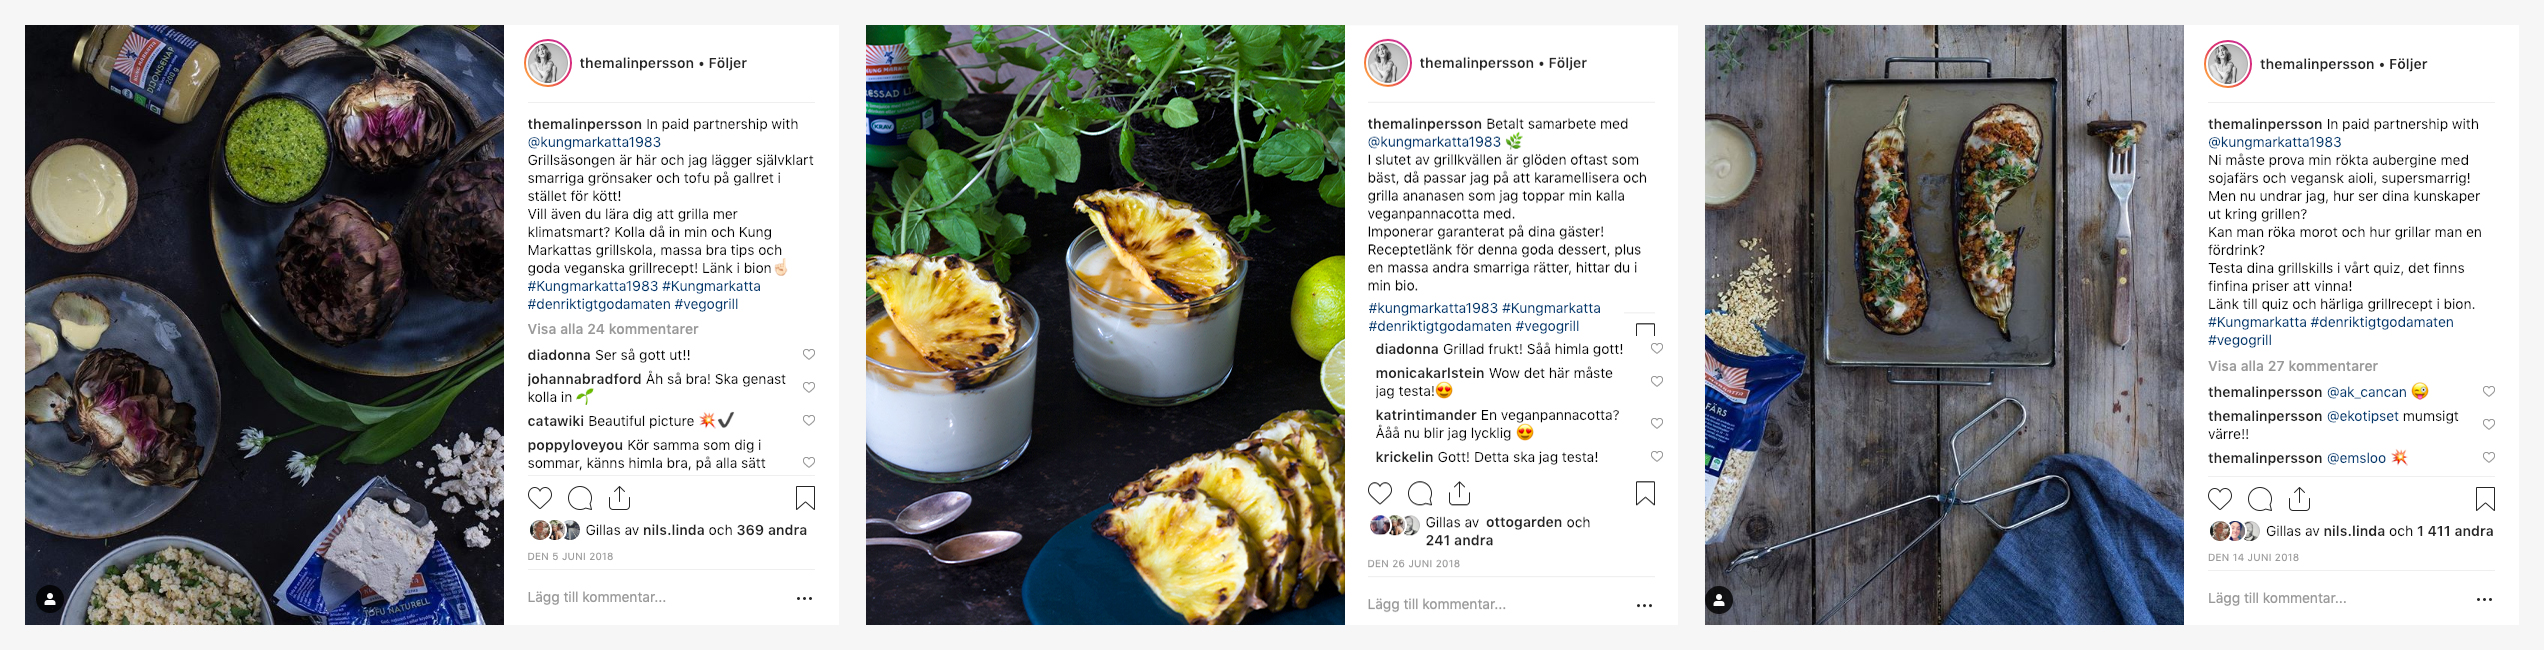The image size is (2544, 650).
Task: Show tagged people on artichoke photo
Action: 50,599
